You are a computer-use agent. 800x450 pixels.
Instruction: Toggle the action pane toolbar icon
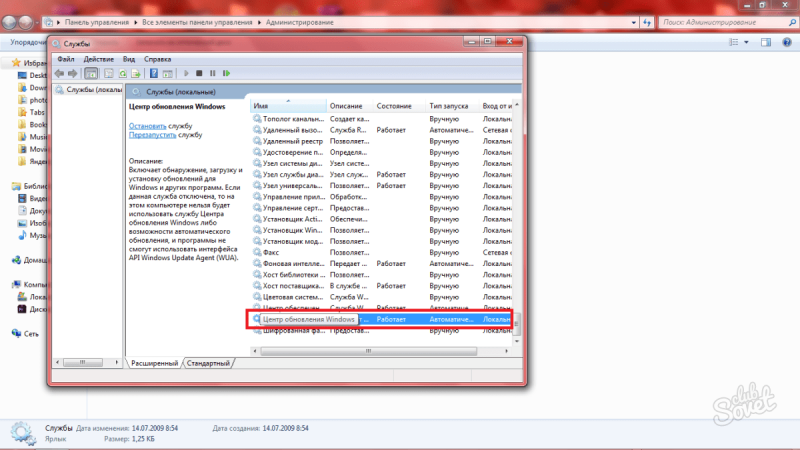point(167,73)
